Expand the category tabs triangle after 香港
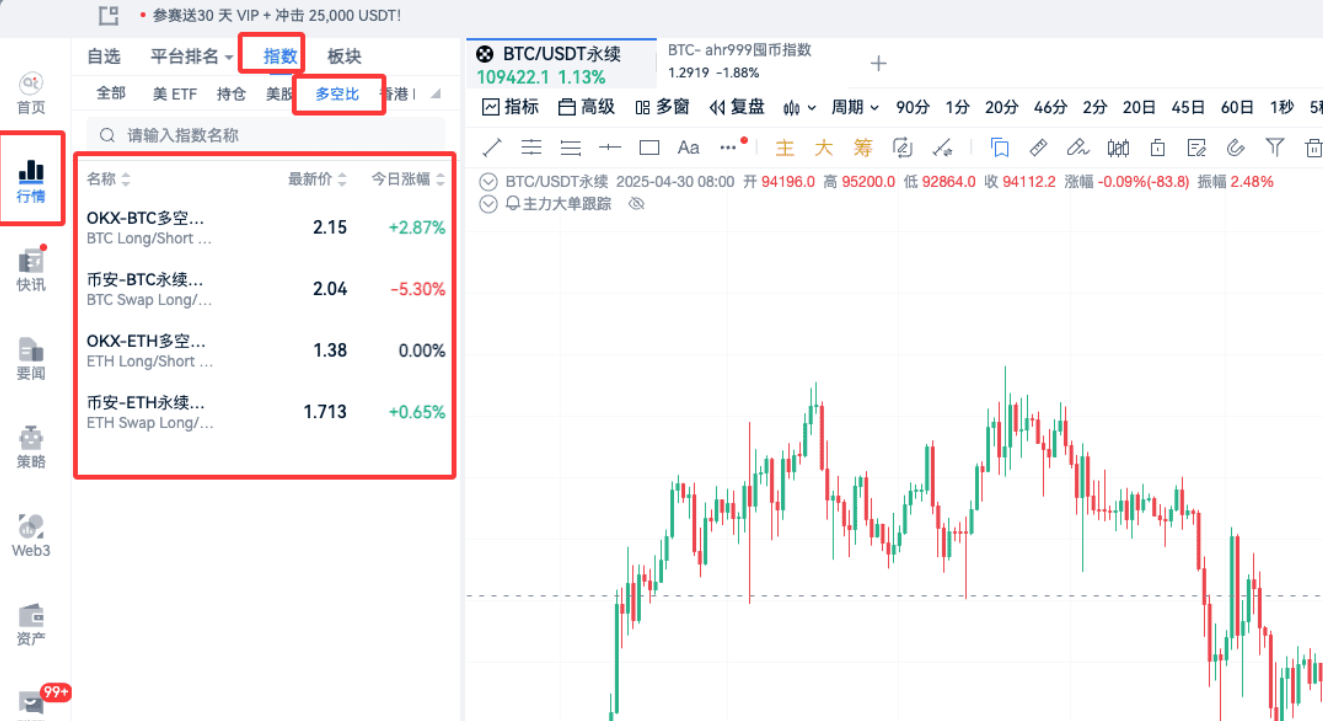Viewport: 1323px width, 721px height. [435, 94]
